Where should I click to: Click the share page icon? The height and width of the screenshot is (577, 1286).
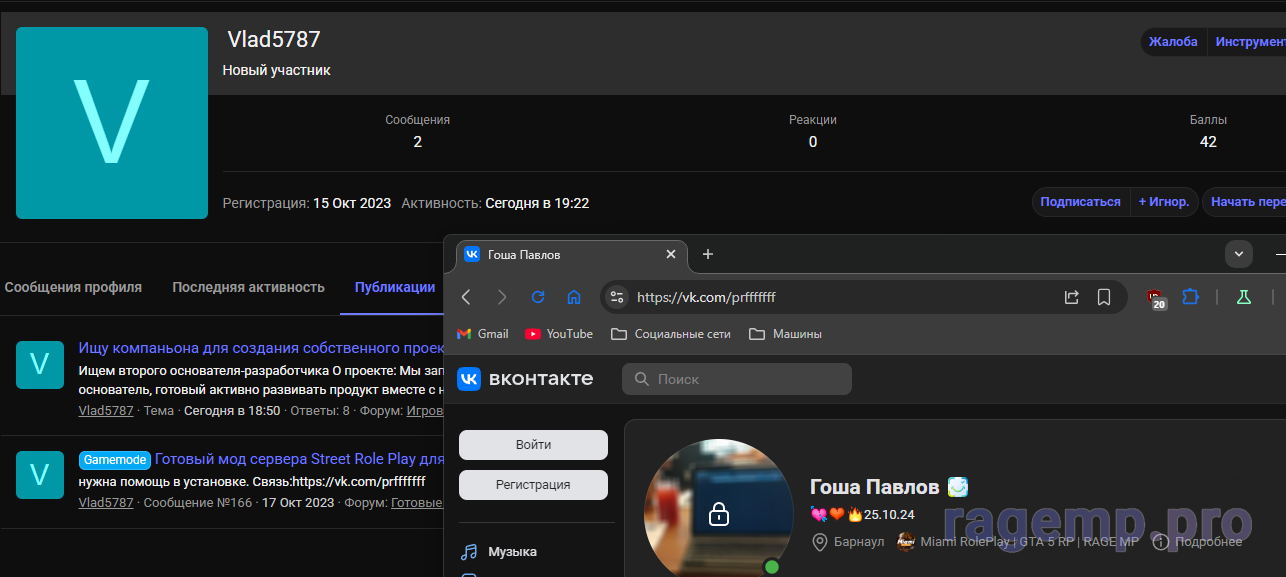pyautogui.click(x=1071, y=297)
